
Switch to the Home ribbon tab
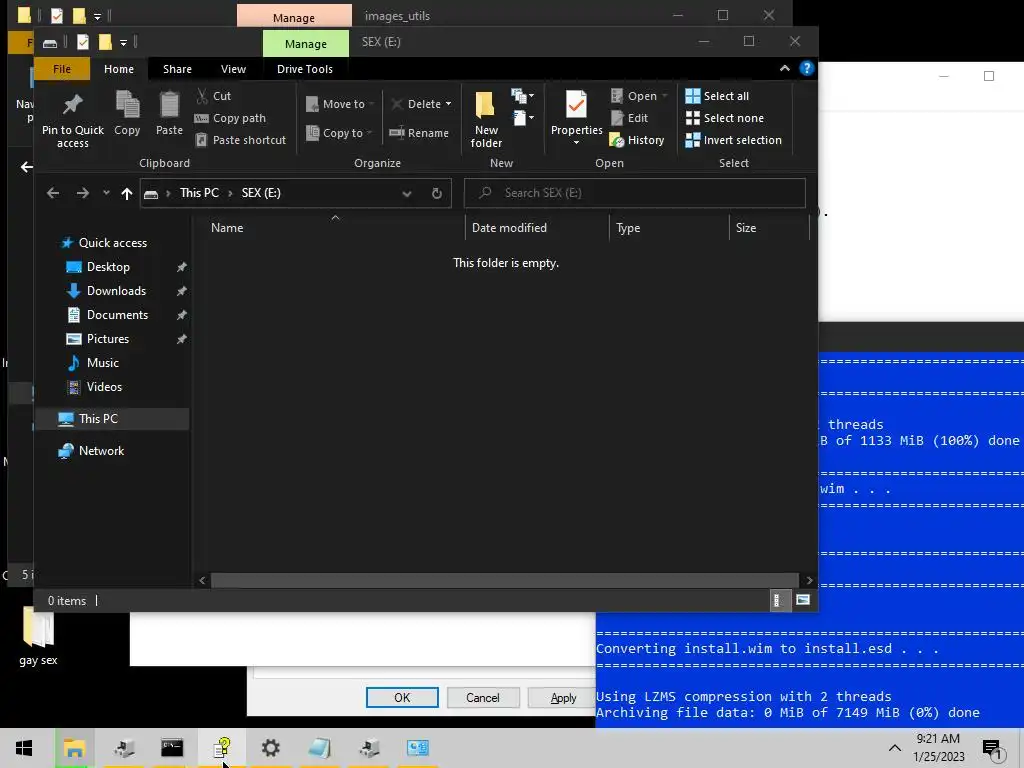click(119, 69)
